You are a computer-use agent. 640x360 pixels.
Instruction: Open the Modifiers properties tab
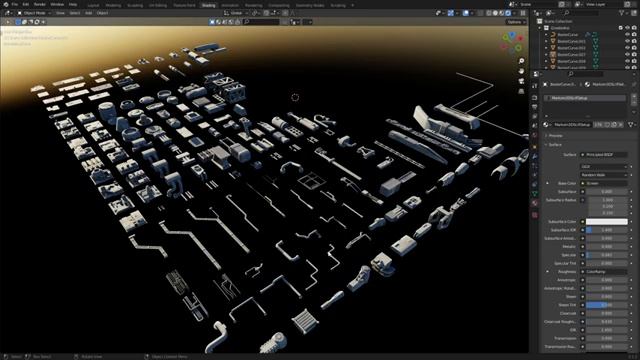(535, 156)
